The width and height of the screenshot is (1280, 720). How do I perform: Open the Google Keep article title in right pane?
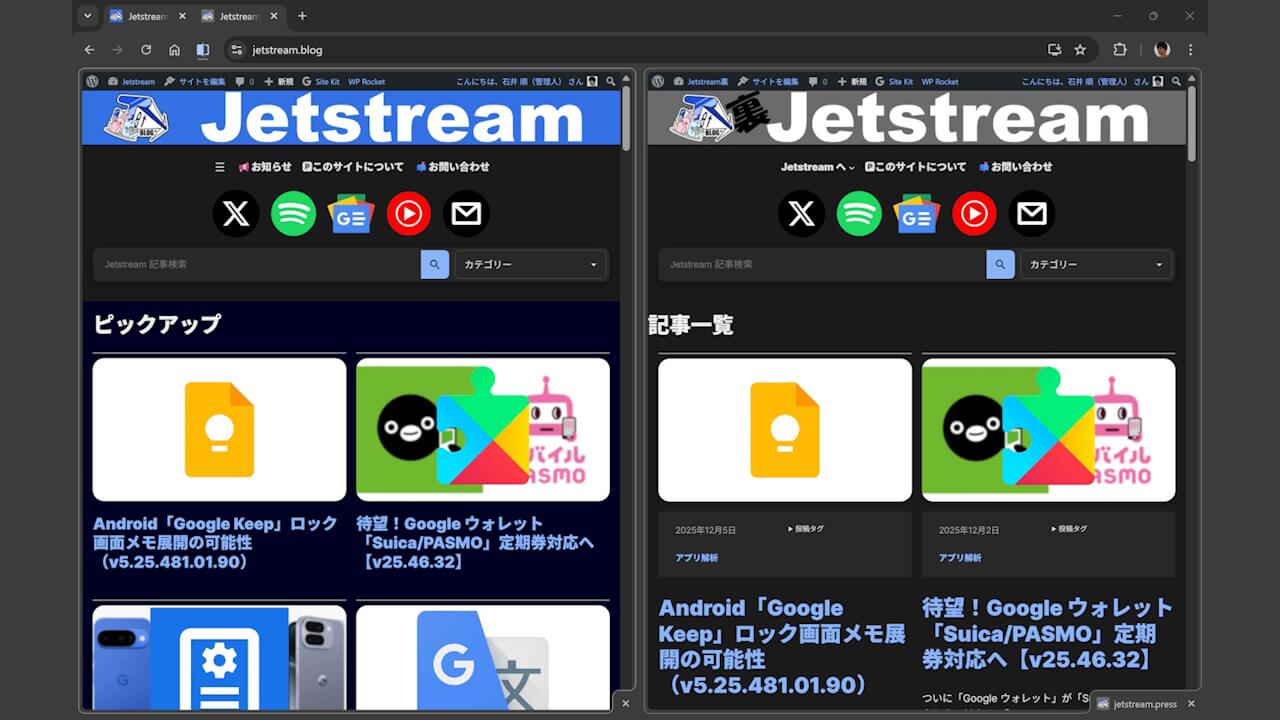(x=780, y=646)
